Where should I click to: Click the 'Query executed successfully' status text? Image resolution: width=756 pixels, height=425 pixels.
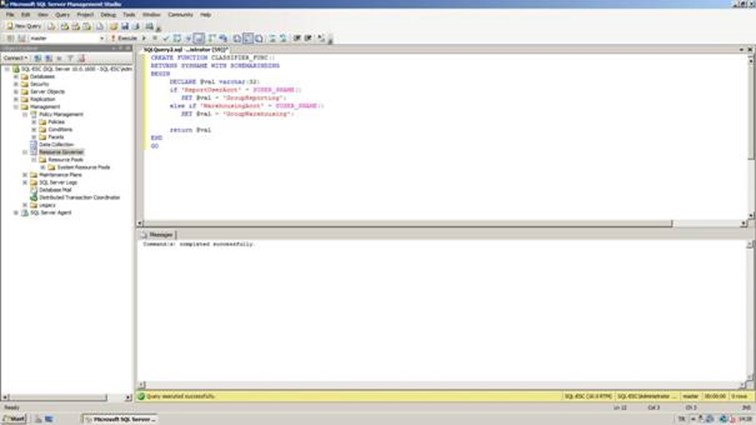pos(180,397)
